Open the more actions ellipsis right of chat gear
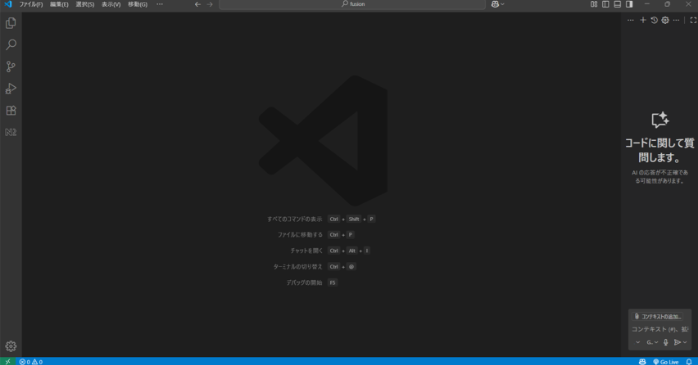This screenshot has height=365, width=698. [676, 20]
